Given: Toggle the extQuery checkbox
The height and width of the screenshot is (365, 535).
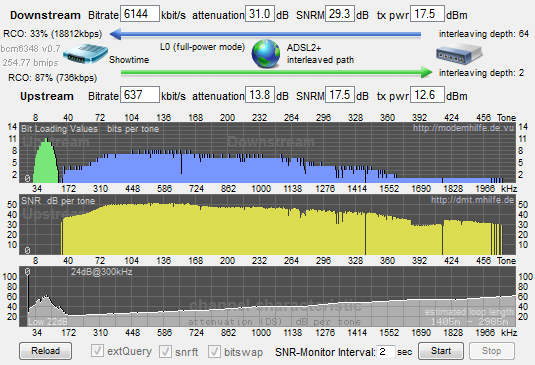Looking at the screenshot, I should pos(97,351).
